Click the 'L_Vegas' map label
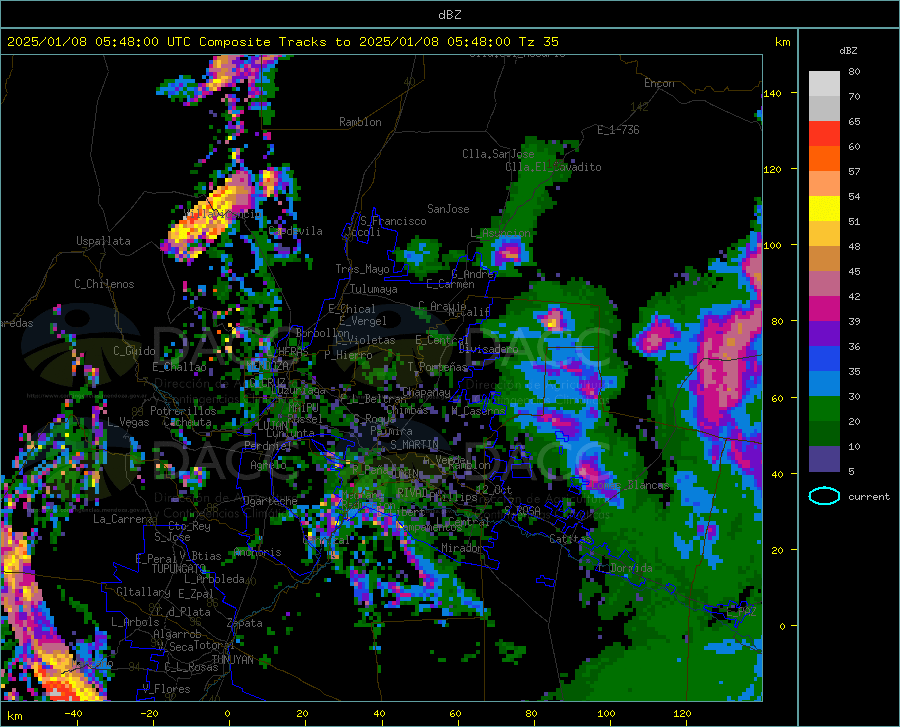The height and width of the screenshot is (727, 900). pos(128,422)
